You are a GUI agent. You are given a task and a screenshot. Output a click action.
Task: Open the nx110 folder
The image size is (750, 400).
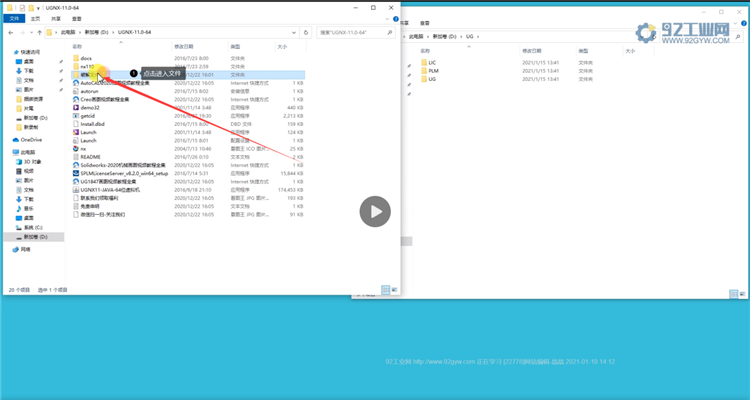point(87,67)
